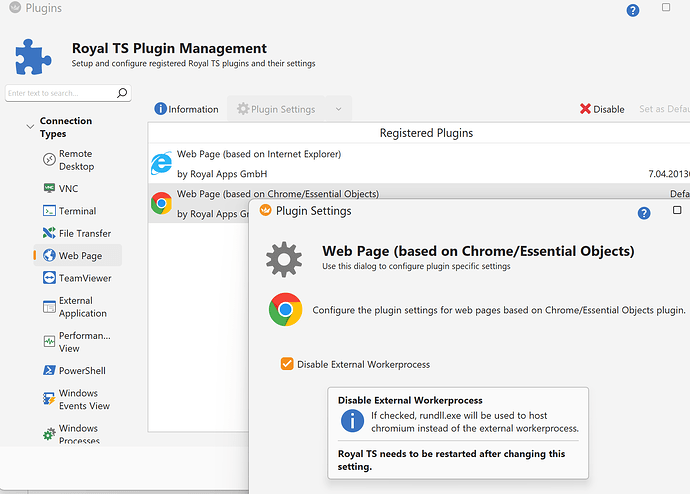Click the VNC icon in sidebar

(49, 188)
